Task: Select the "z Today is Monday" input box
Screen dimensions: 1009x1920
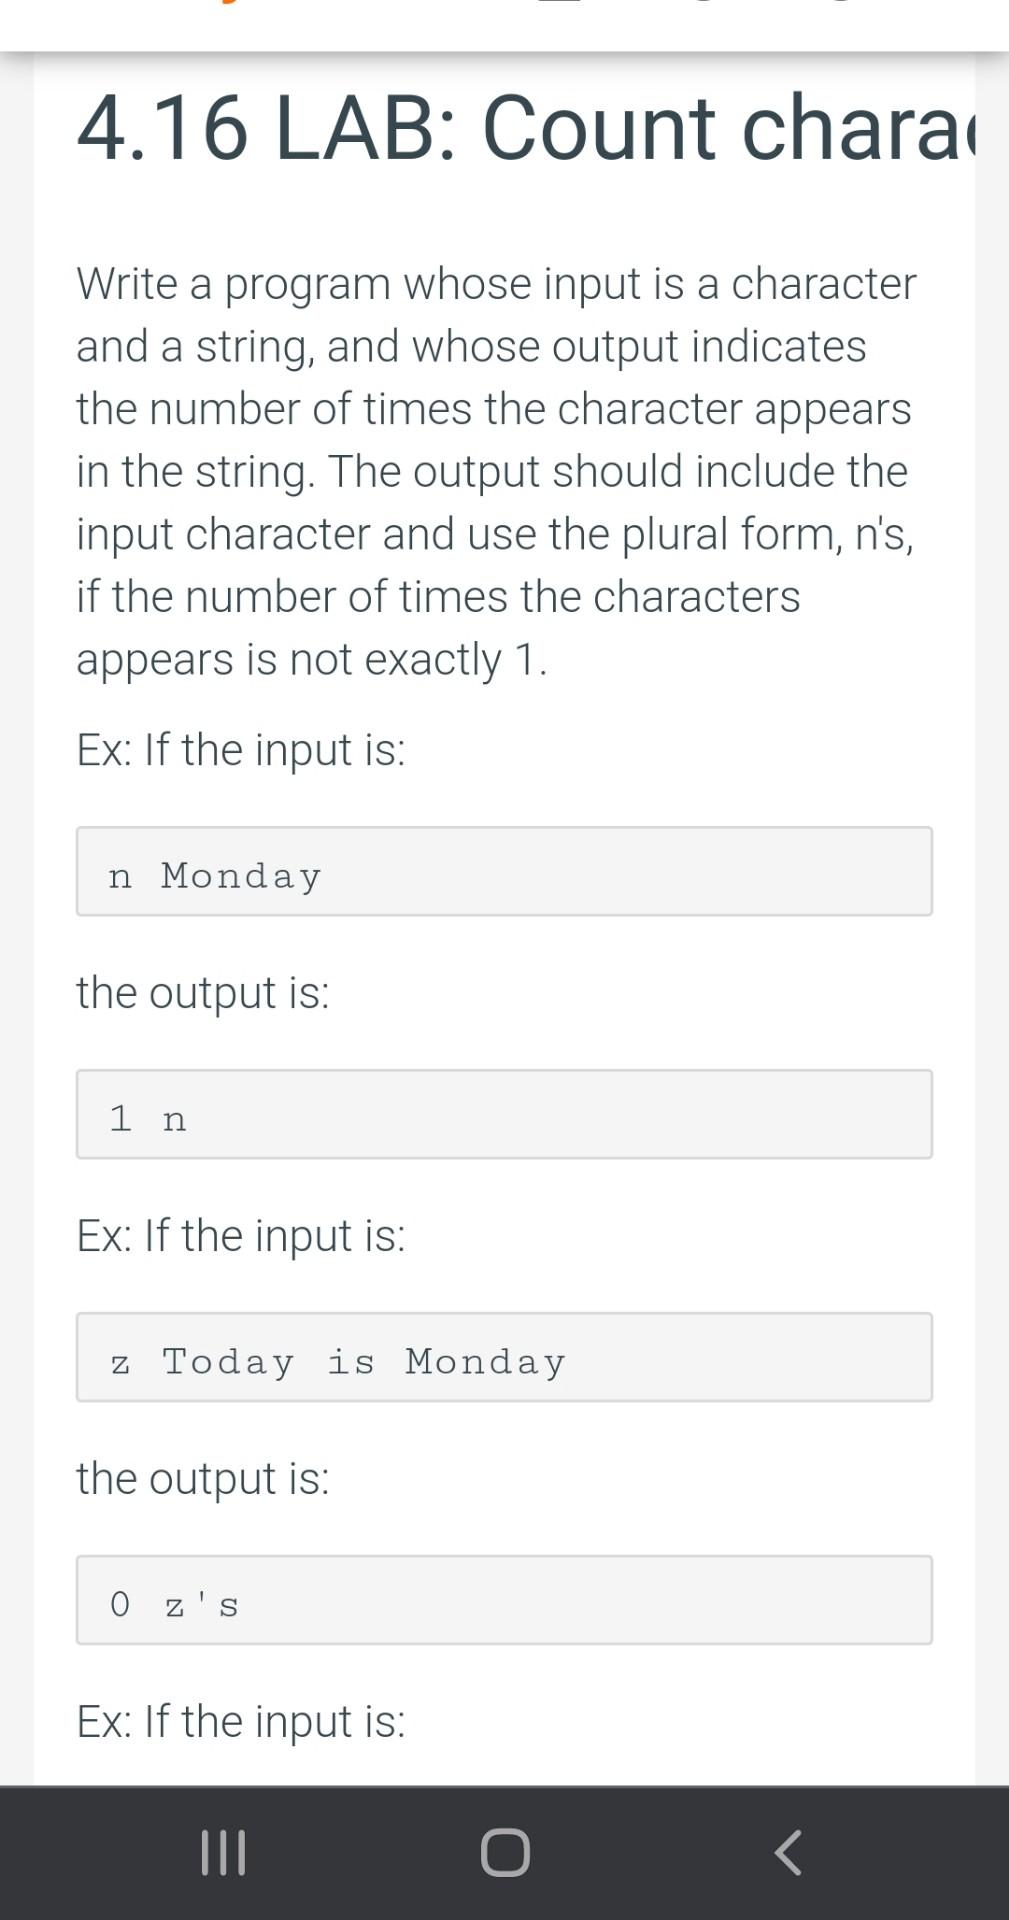Action: pos(504,1357)
